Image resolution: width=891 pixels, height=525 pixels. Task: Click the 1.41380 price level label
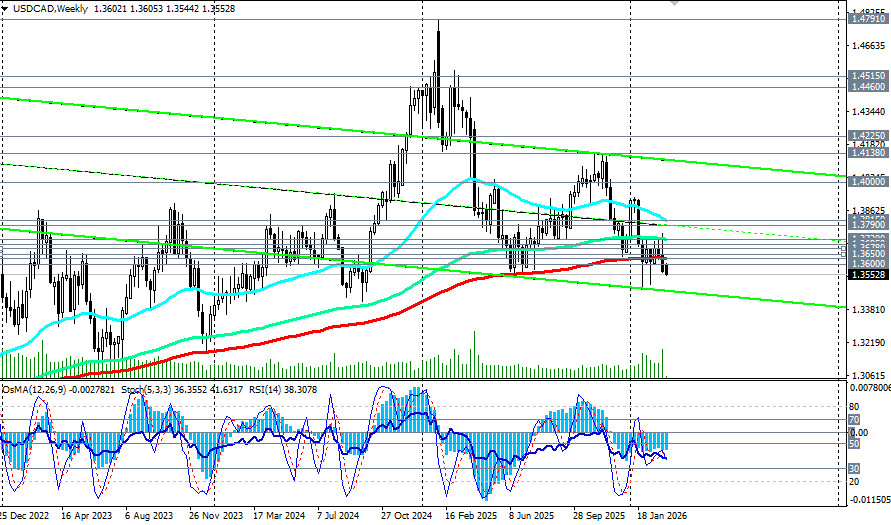(868, 153)
